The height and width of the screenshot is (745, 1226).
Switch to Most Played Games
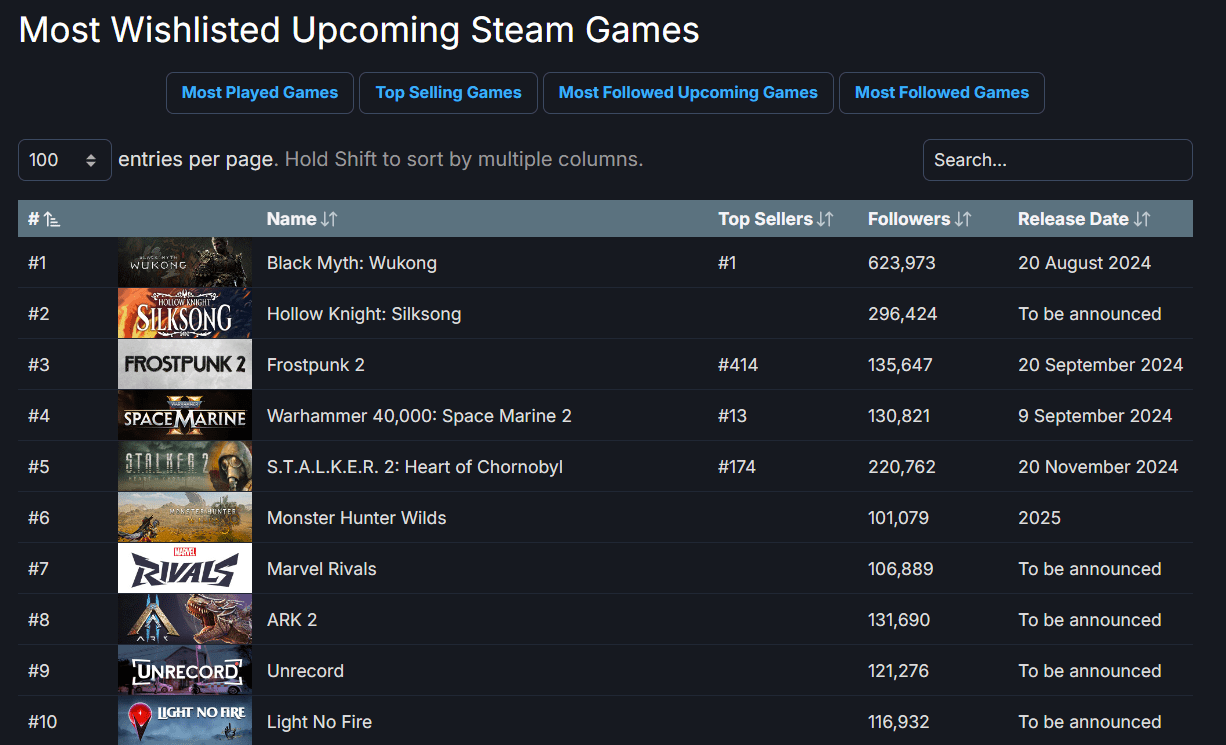tap(260, 93)
